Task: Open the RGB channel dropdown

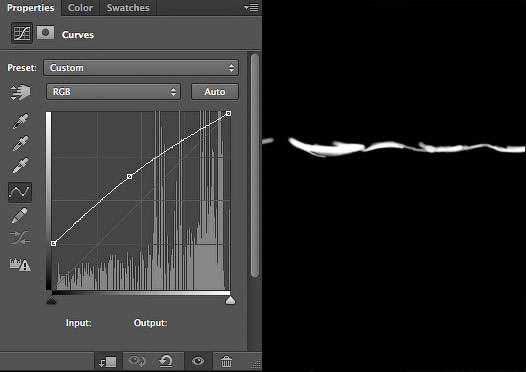Action: [x=113, y=92]
